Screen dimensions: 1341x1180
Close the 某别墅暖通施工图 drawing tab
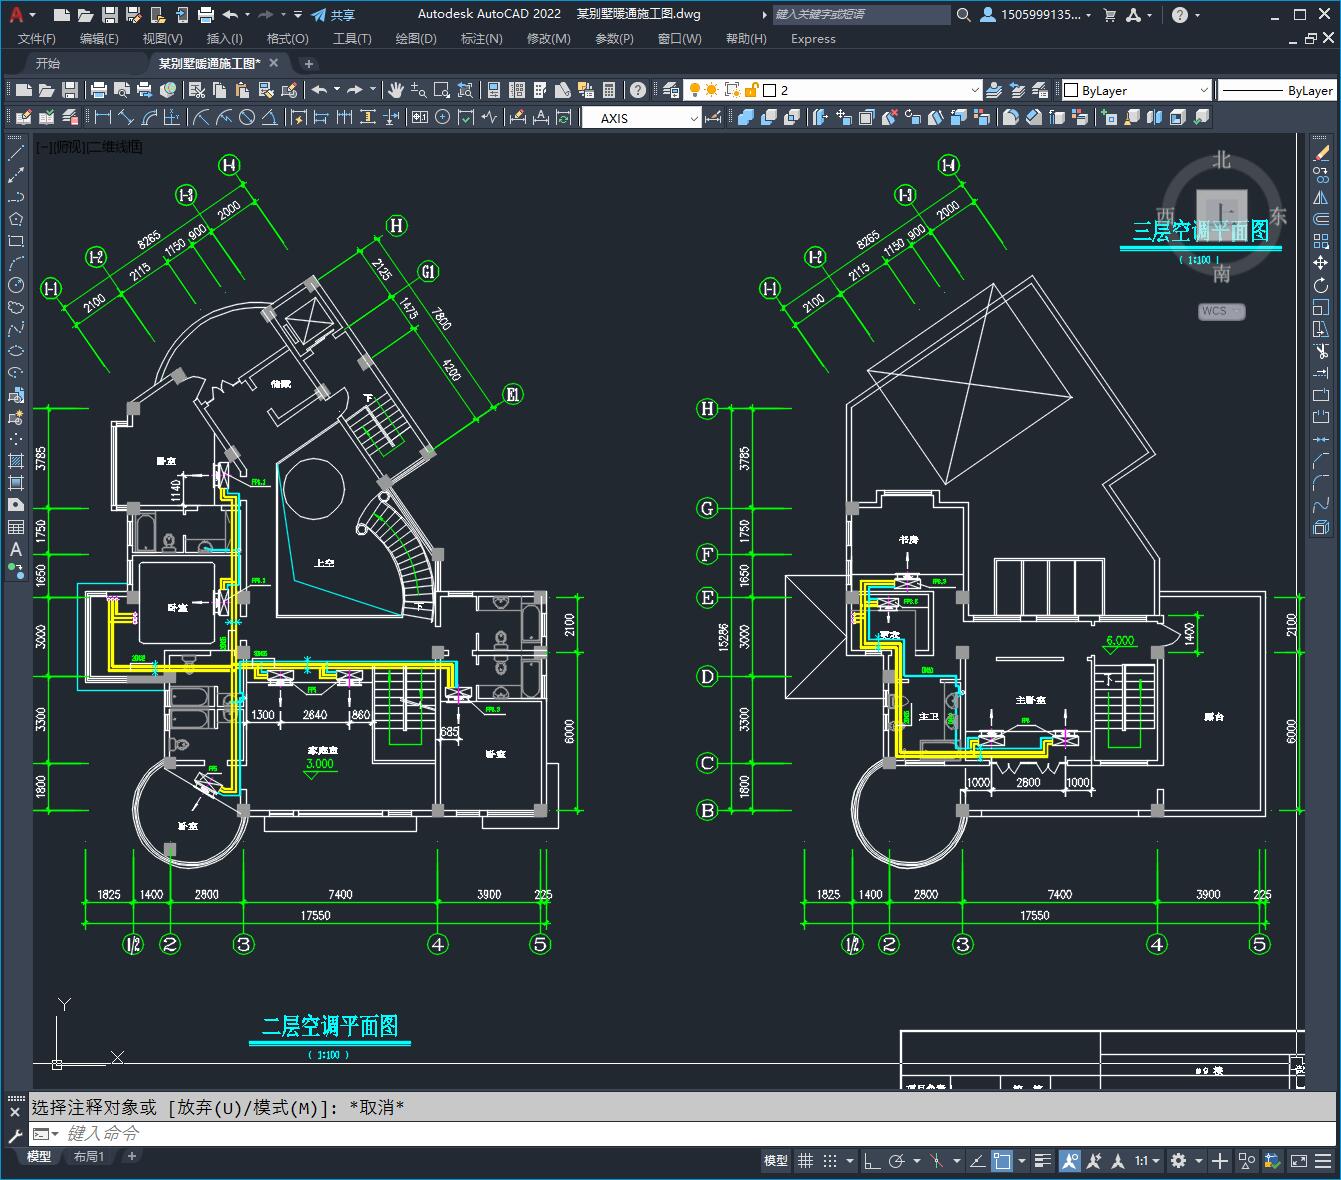[274, 63]
